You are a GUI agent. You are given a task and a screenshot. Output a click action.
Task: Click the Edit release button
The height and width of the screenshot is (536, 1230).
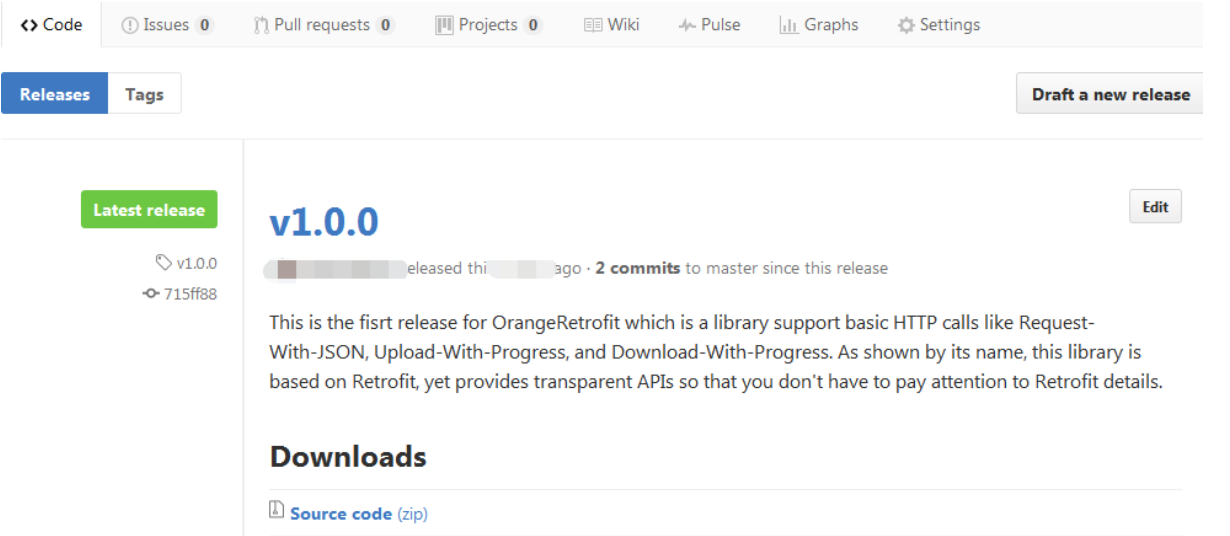tap(1155, 207)
